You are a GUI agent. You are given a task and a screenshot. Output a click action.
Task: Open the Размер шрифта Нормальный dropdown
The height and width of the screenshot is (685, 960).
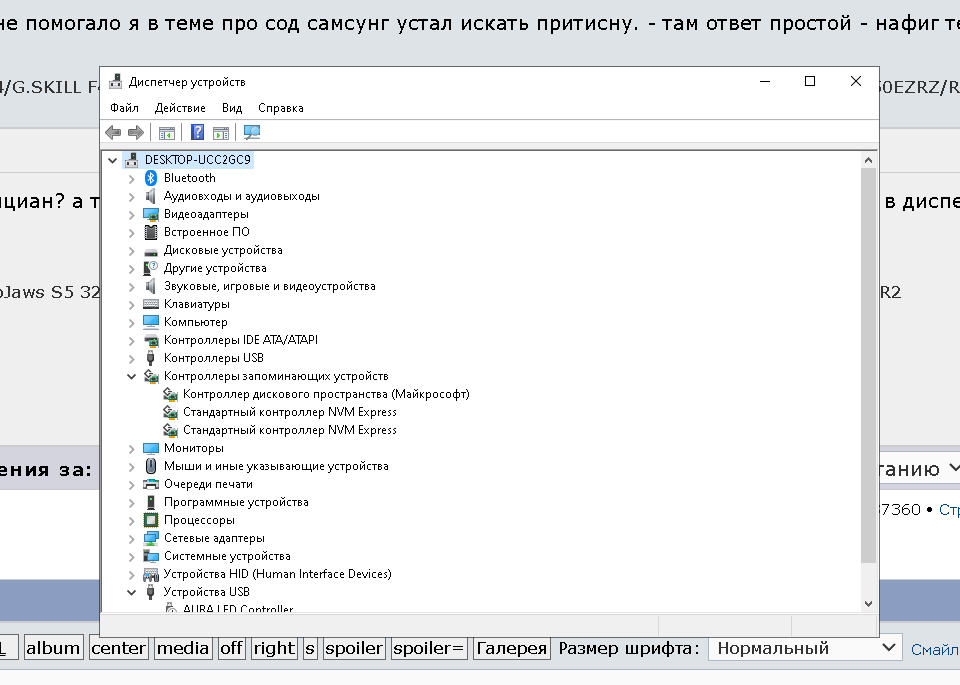[x=805, y=648]
